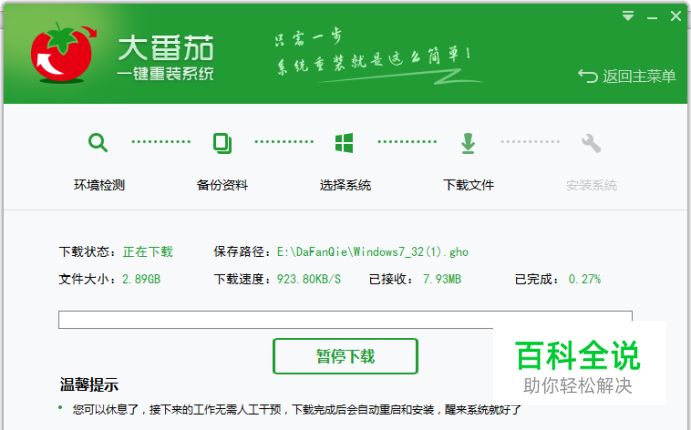Click the file size value 2.89GB
The image size is (691, 430).
pyautogui.click(x=141, y=279)
